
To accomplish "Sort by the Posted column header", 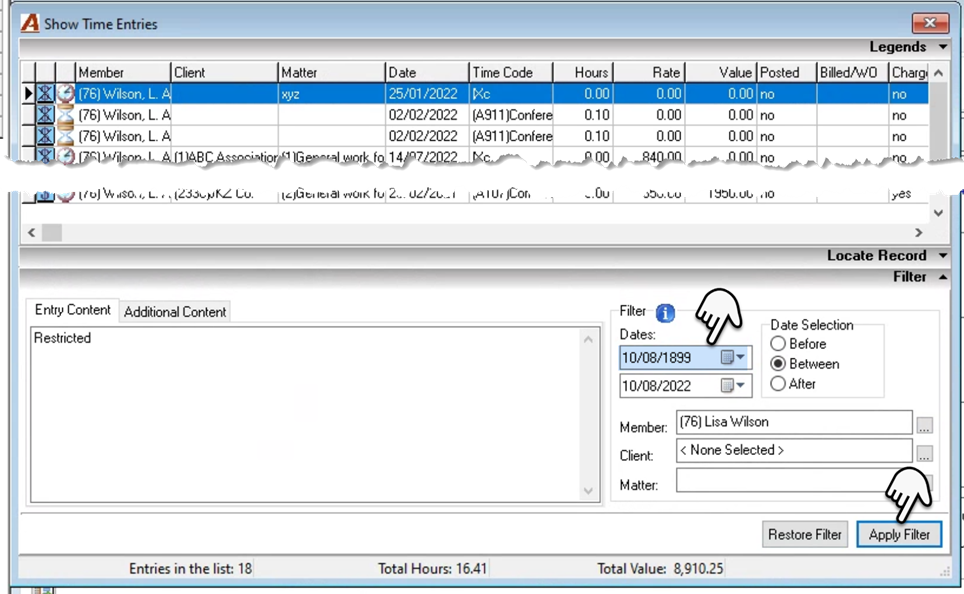I will [x=786, y=73].
